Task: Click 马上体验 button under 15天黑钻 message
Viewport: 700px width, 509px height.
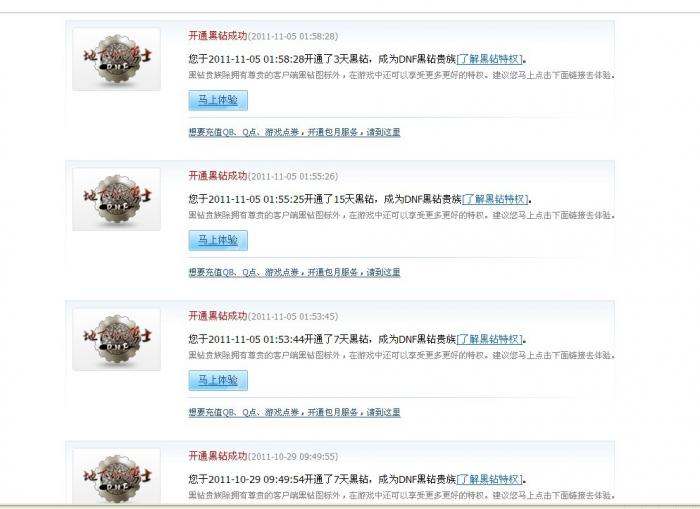Action: point(218,240)
